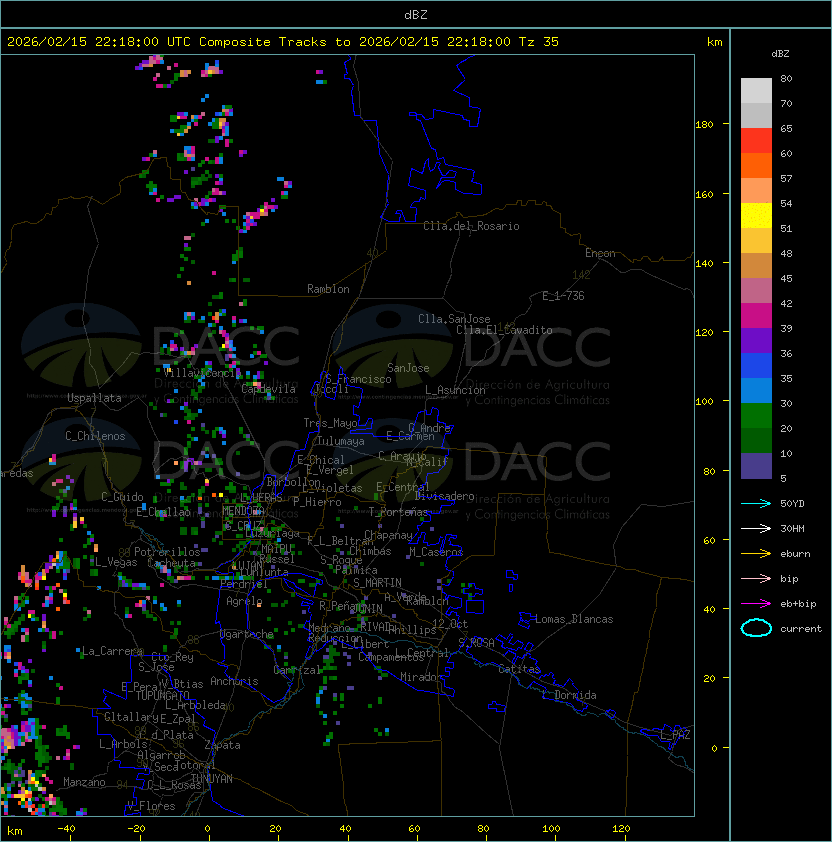Click the Villavicencio map label
This screenshot has width=832, height=842.
point(202,373)
